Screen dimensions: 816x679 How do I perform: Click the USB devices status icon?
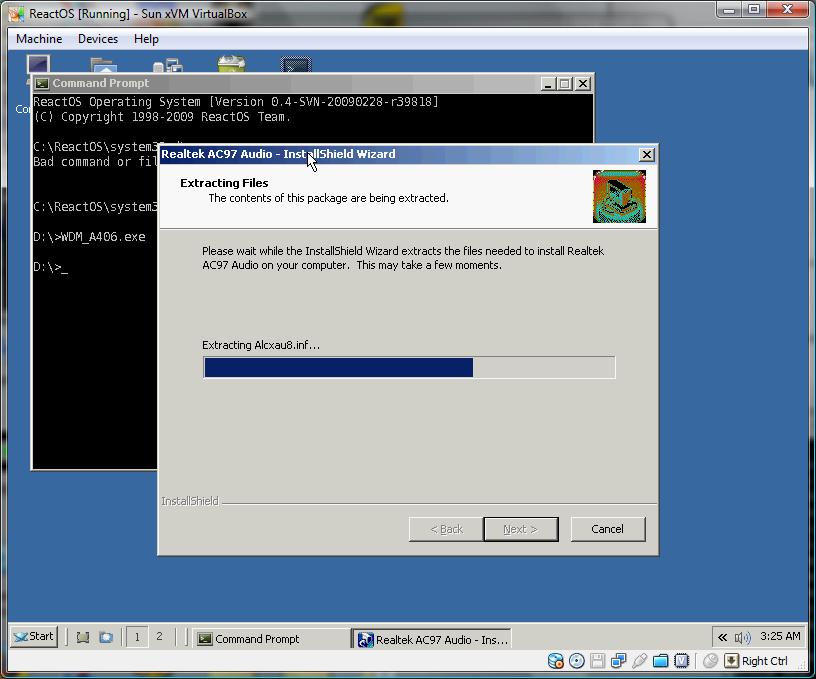(639, 661)
